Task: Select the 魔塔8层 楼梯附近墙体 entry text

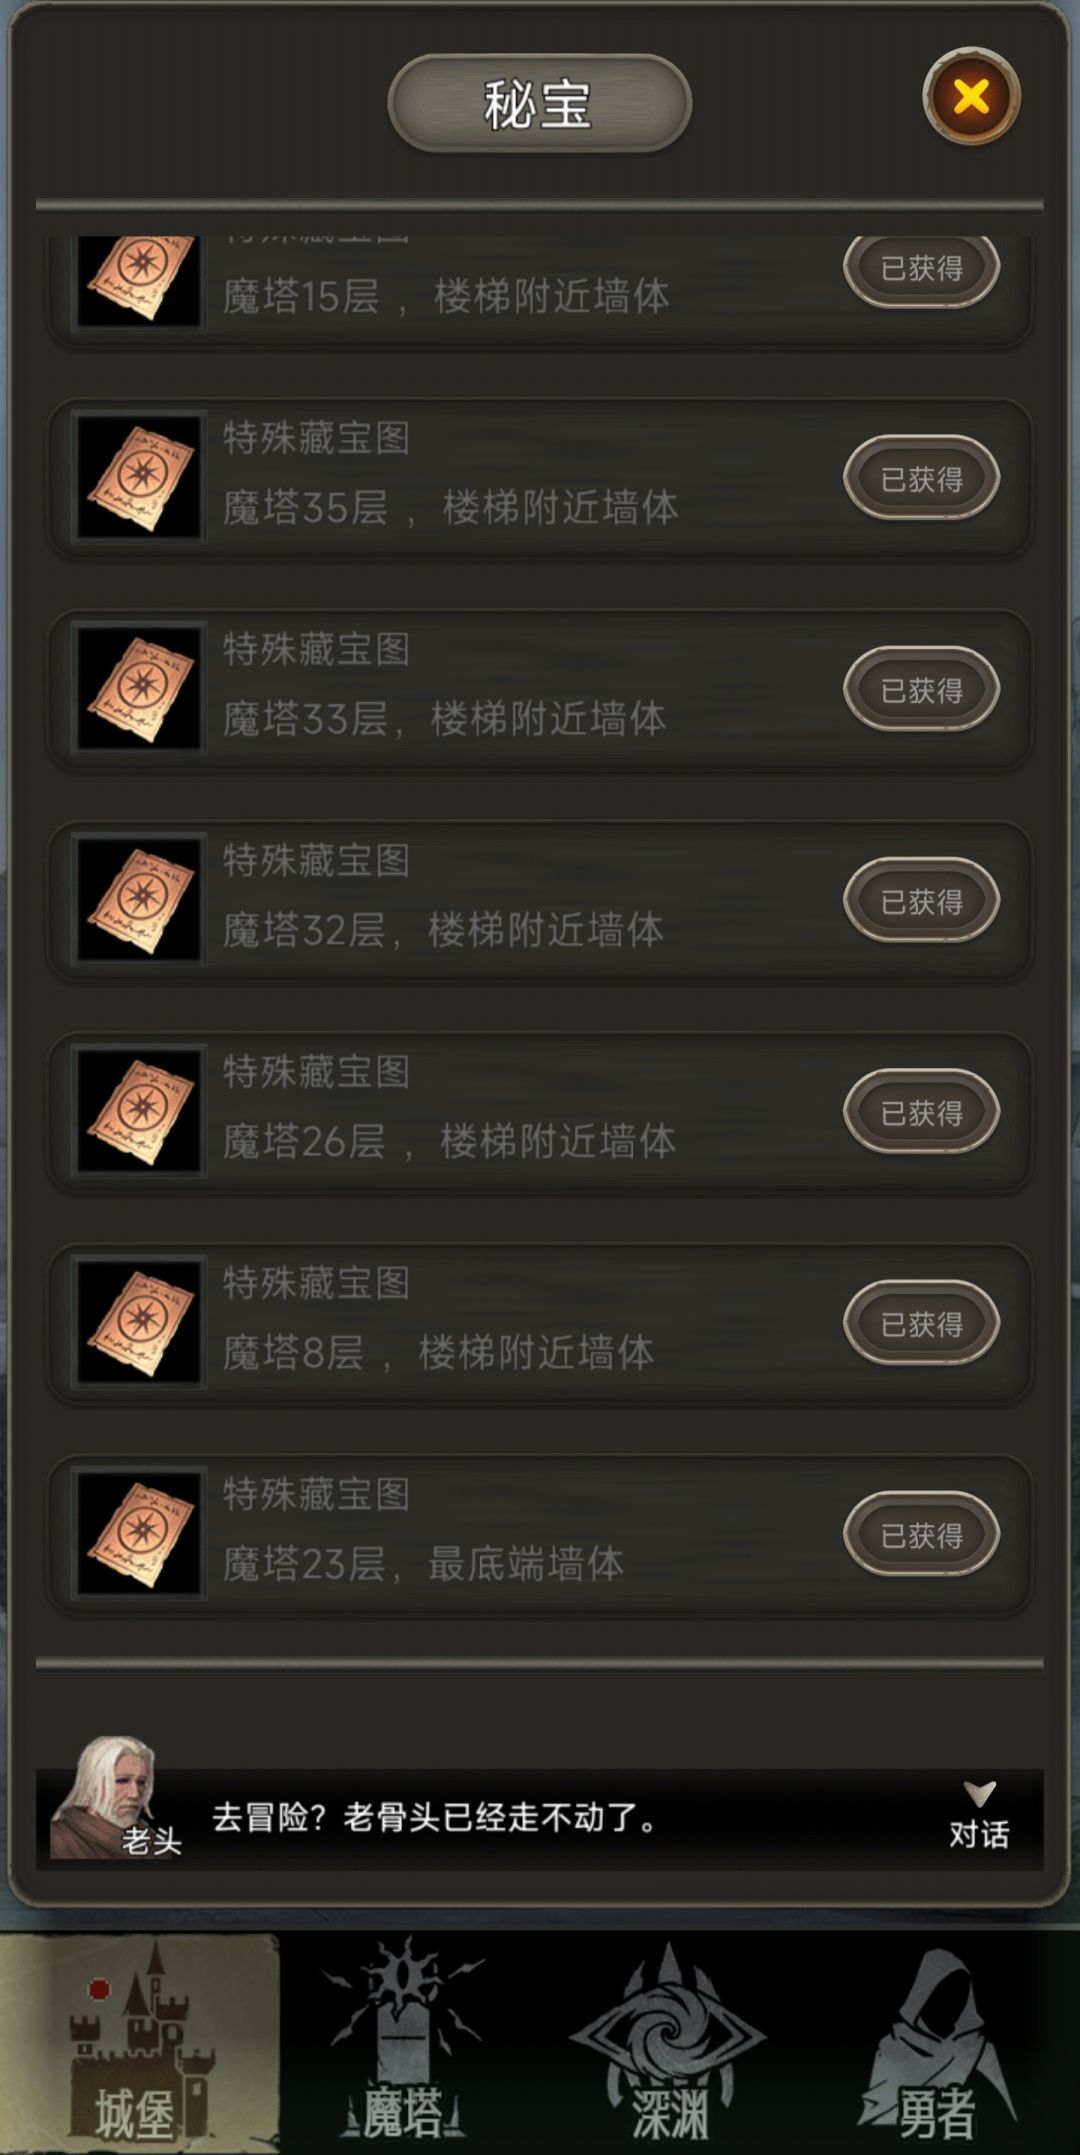Action: click(x=438, y=1352)
